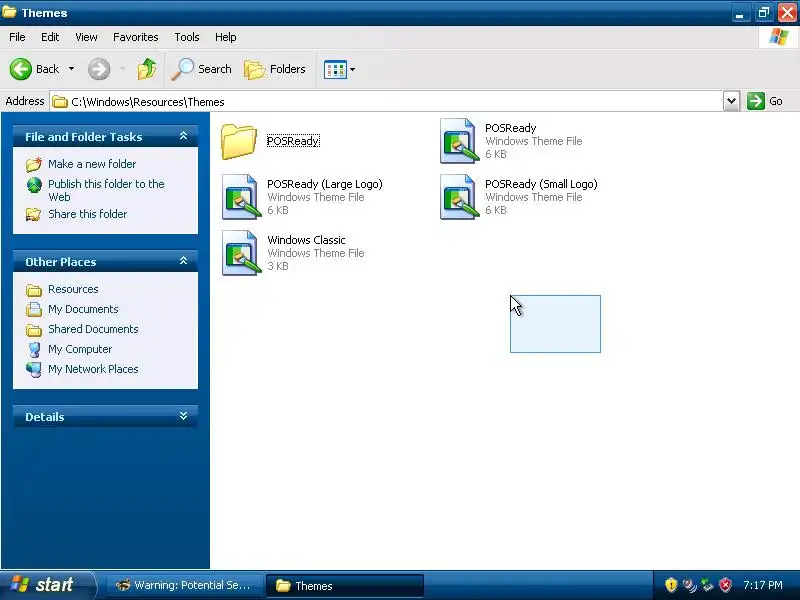Click inside the Address bar path field

(386, 102)
